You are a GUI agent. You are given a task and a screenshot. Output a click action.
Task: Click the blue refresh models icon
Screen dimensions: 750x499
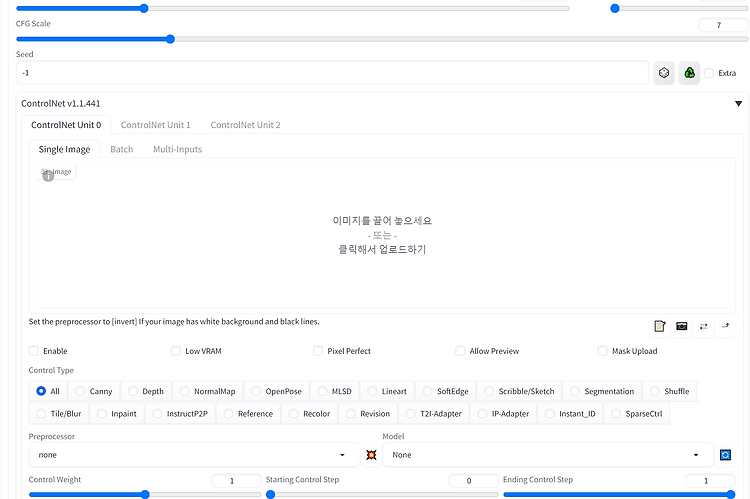coord(725,455)
